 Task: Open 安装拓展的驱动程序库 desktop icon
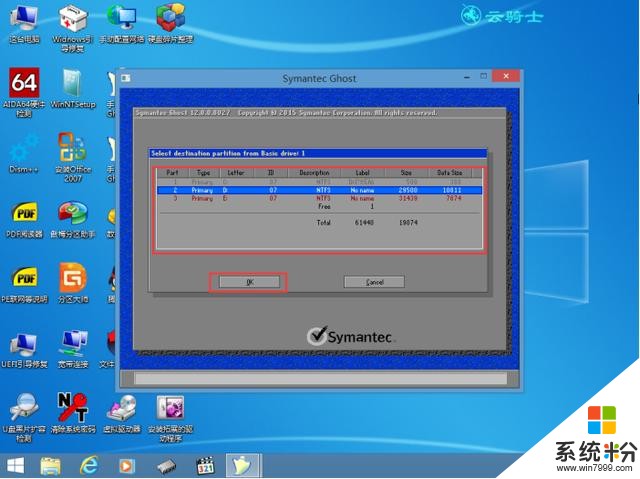pos(170,419)
